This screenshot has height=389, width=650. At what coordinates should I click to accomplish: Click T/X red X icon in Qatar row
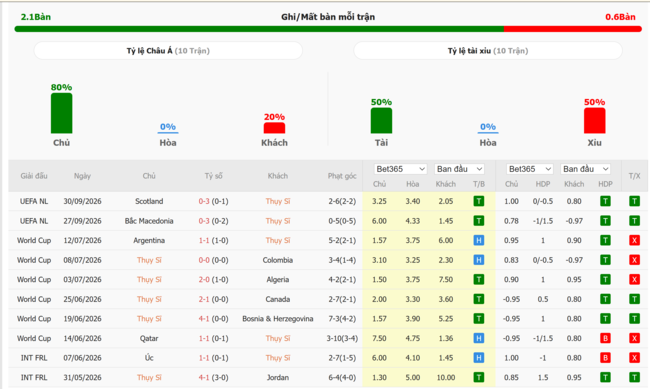click(x=634, y=338)
